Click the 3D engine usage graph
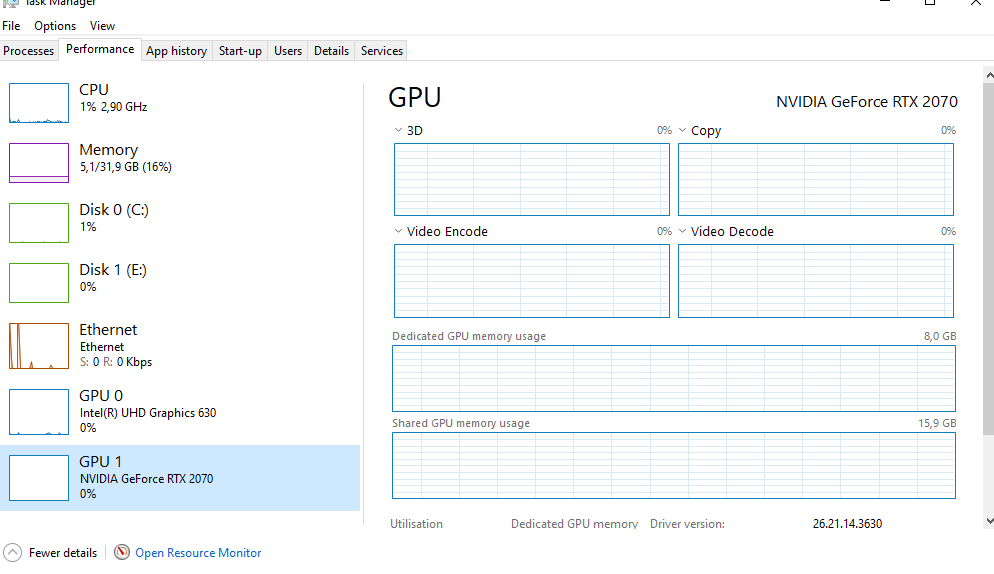994x574 pixels. 532,179
